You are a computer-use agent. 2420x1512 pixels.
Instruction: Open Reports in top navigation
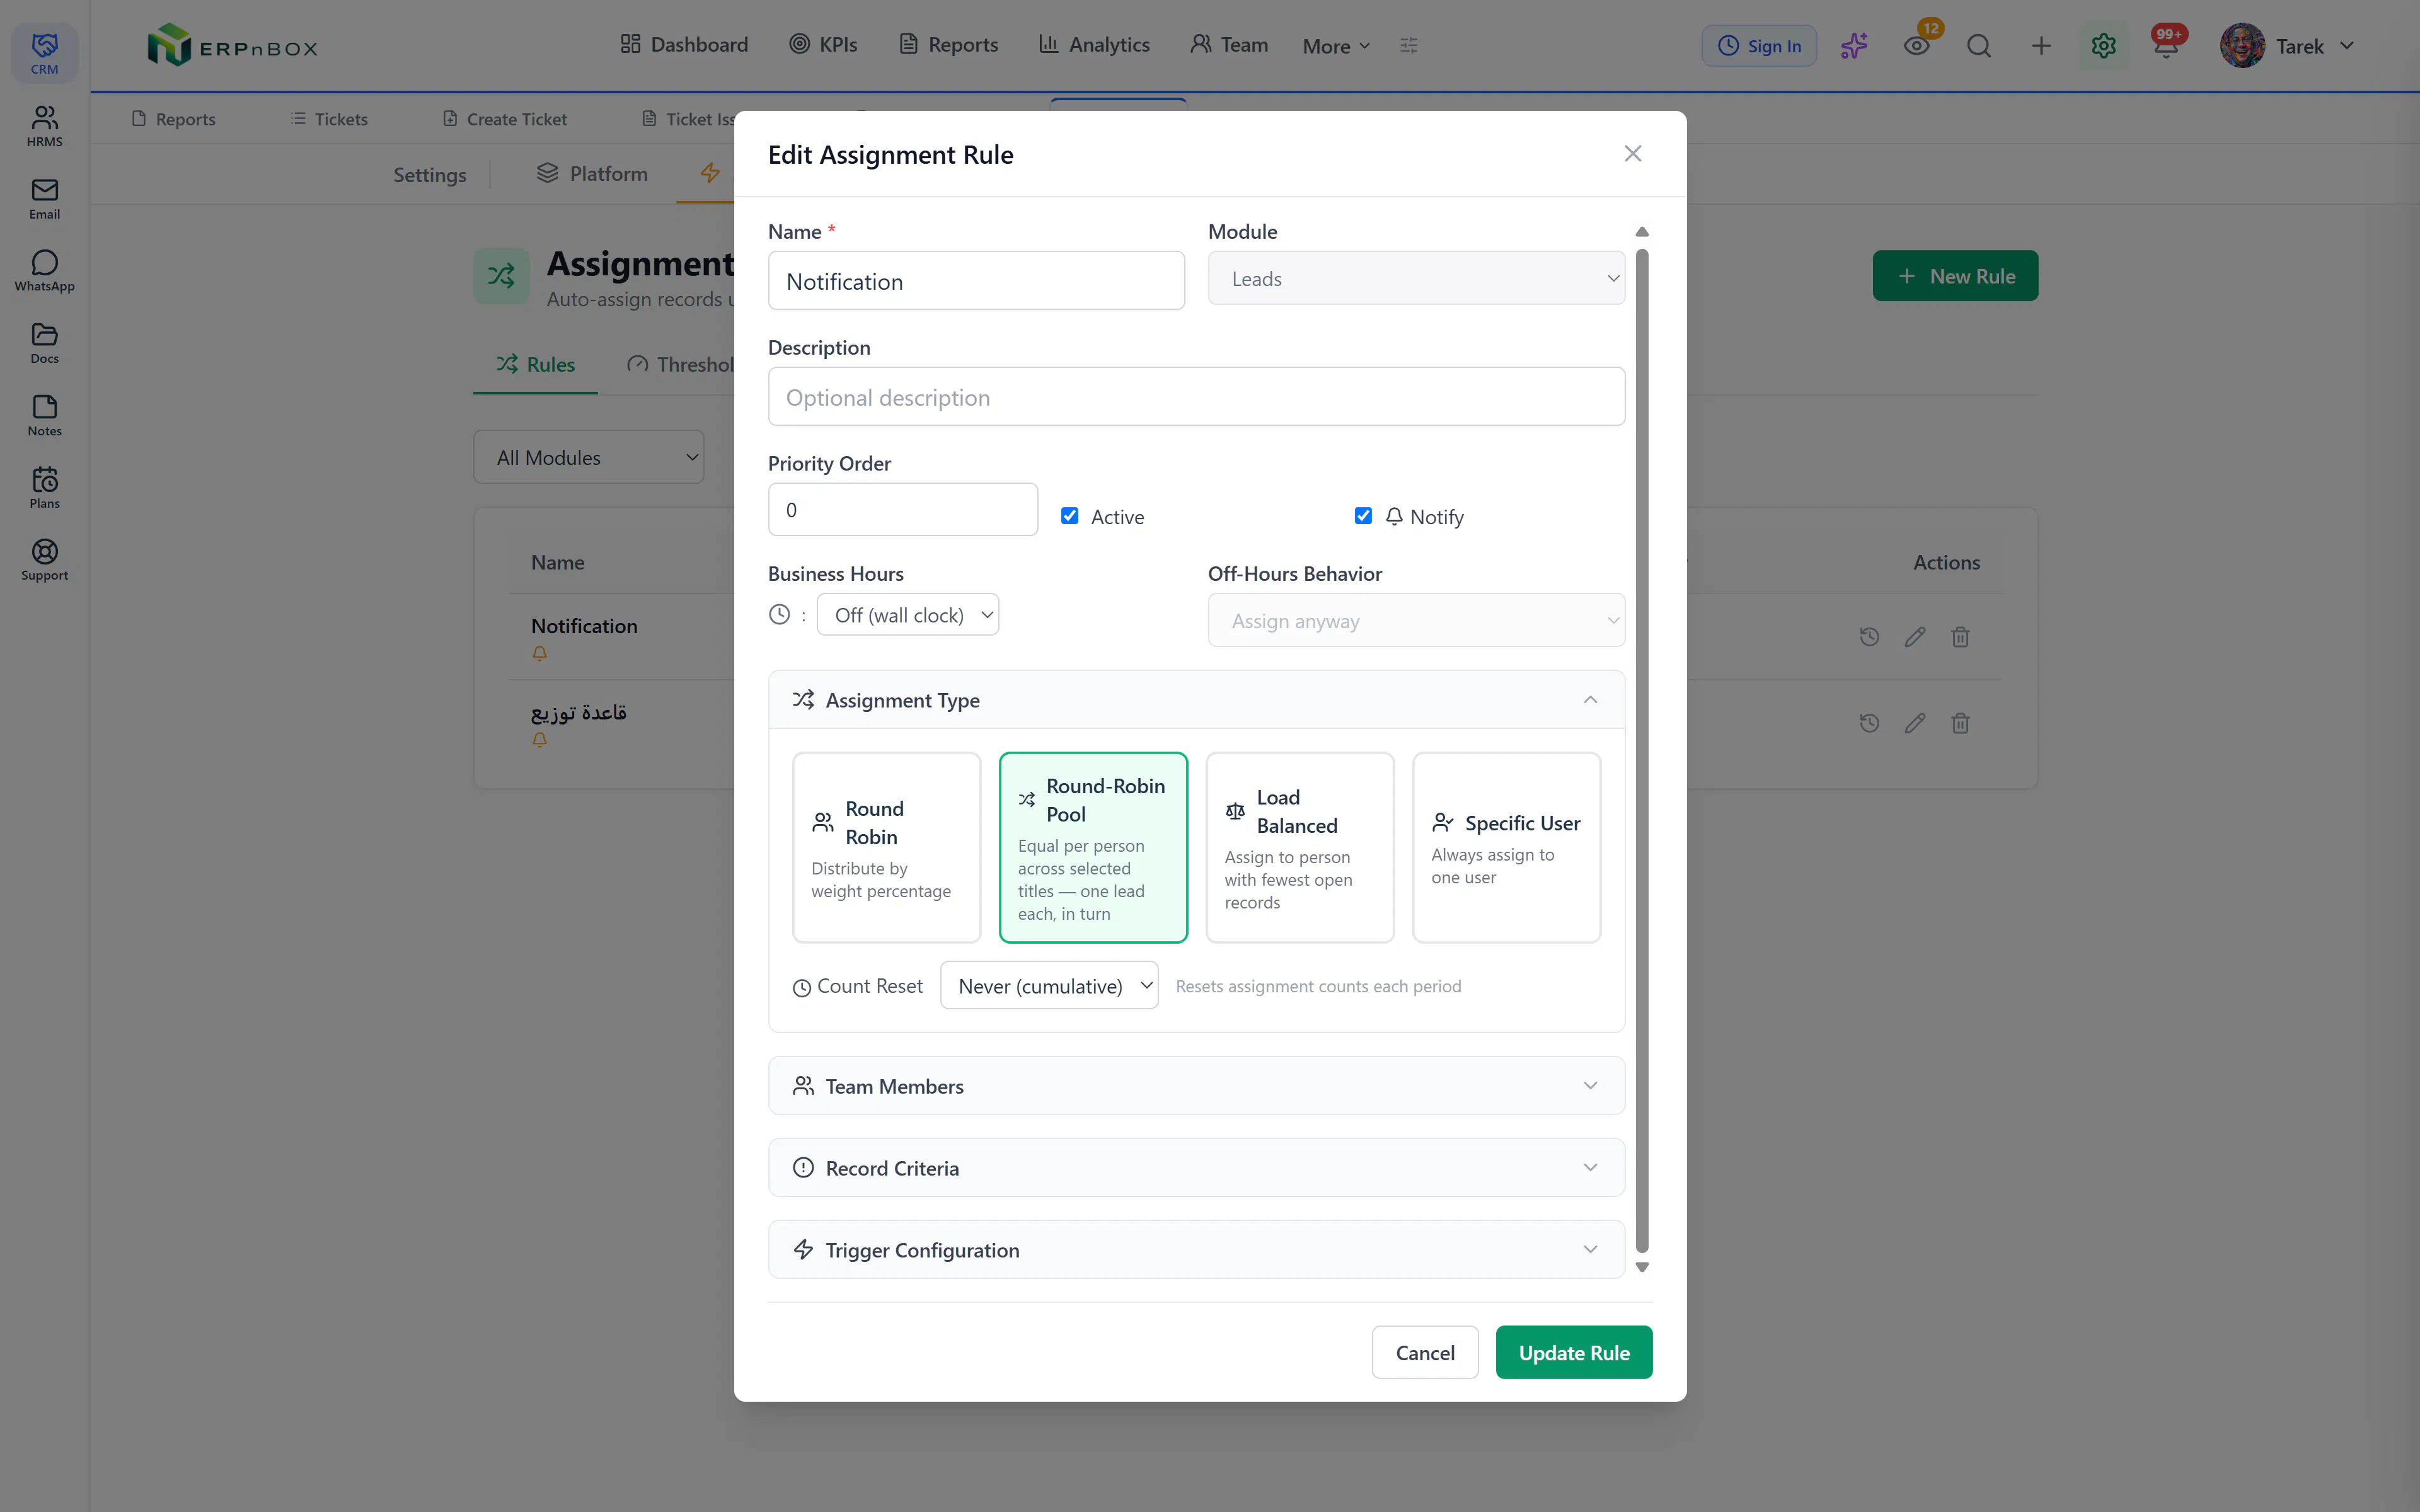point(948,45)
